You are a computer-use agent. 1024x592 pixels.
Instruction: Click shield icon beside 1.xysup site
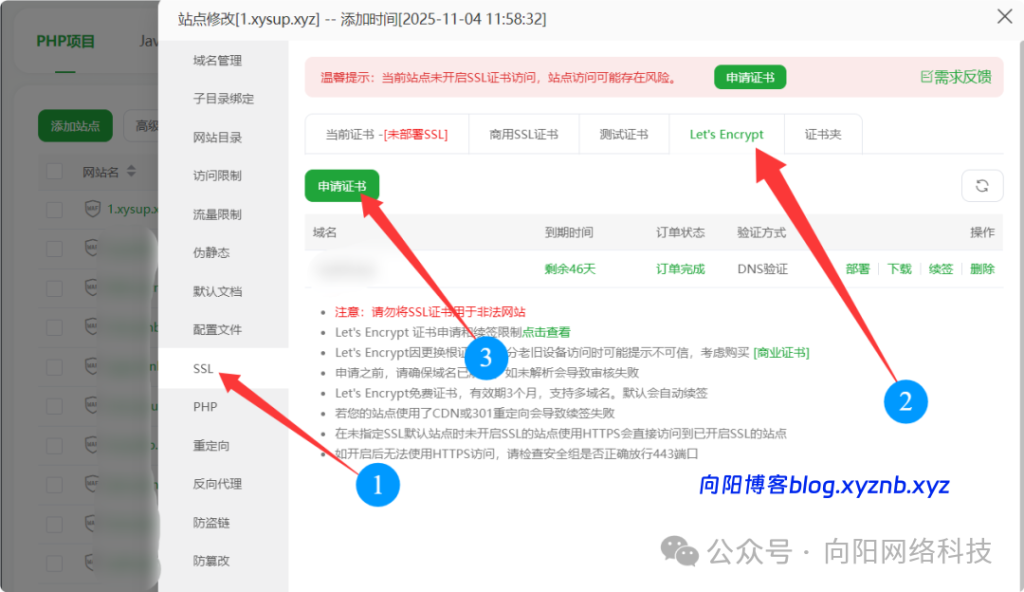(x=93, y=210)
